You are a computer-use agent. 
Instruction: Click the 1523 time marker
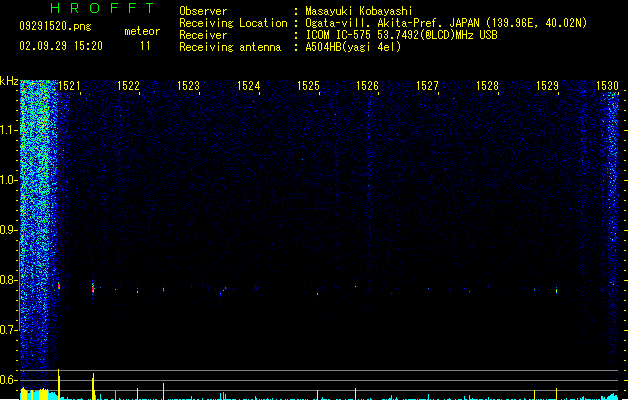coord(189,86)
